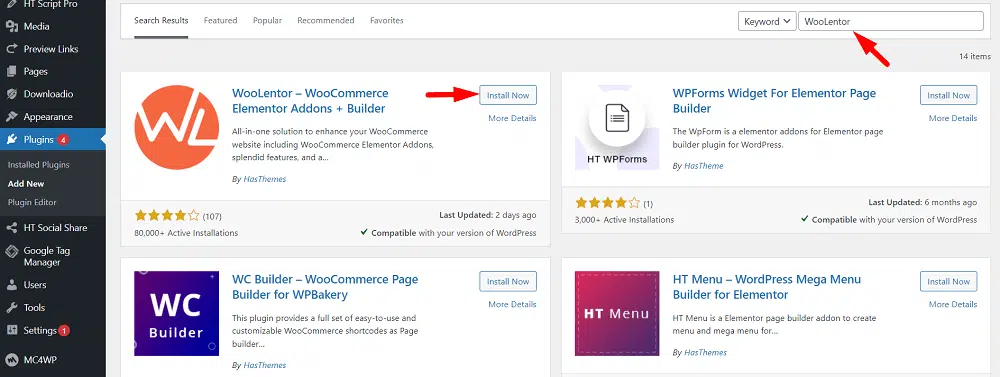
Task: Click the Google Tag Manager icon
Action: 11,251
